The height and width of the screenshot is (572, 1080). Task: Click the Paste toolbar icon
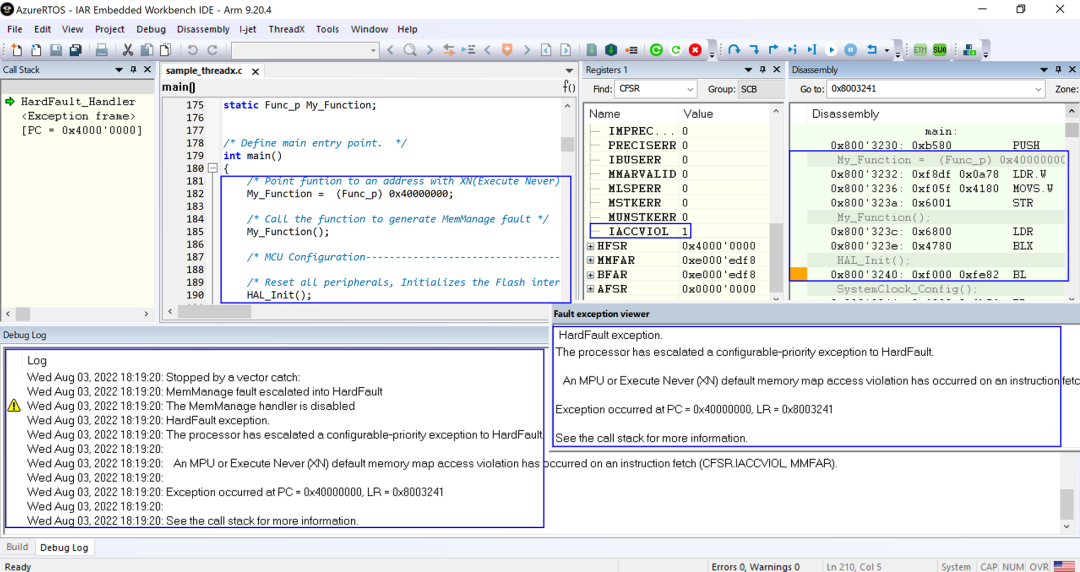[x=165, y=50]
